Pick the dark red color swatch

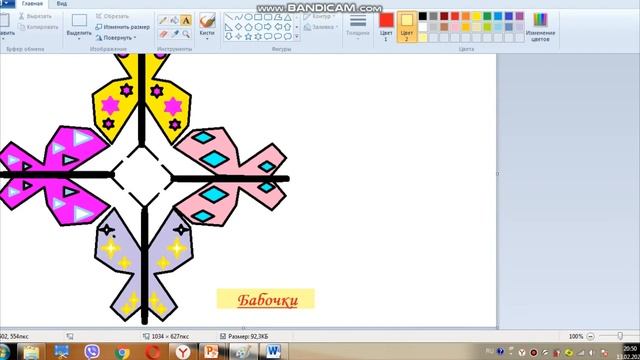[x=444, y=16]
